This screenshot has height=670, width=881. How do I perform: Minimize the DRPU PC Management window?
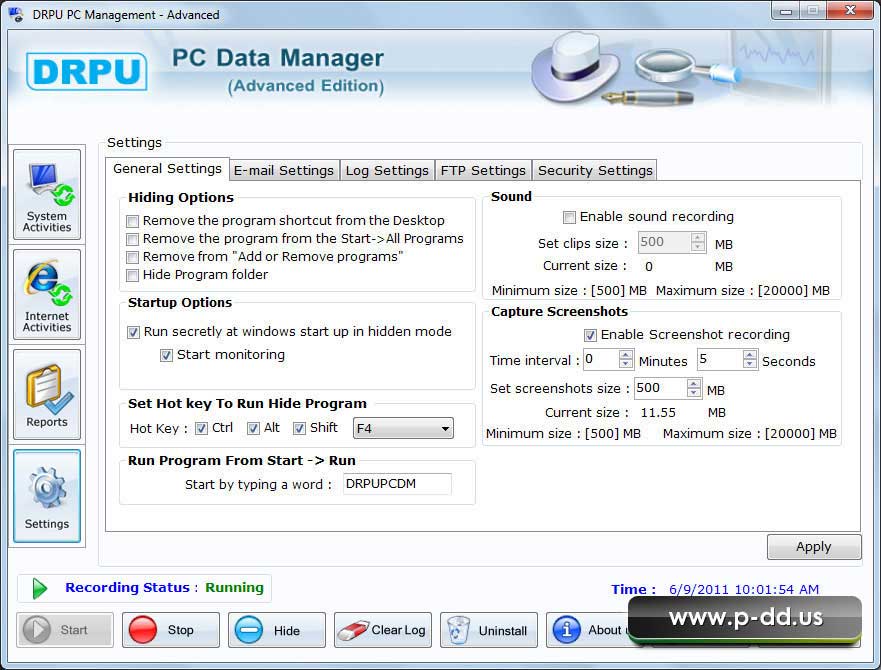point(785,11)
